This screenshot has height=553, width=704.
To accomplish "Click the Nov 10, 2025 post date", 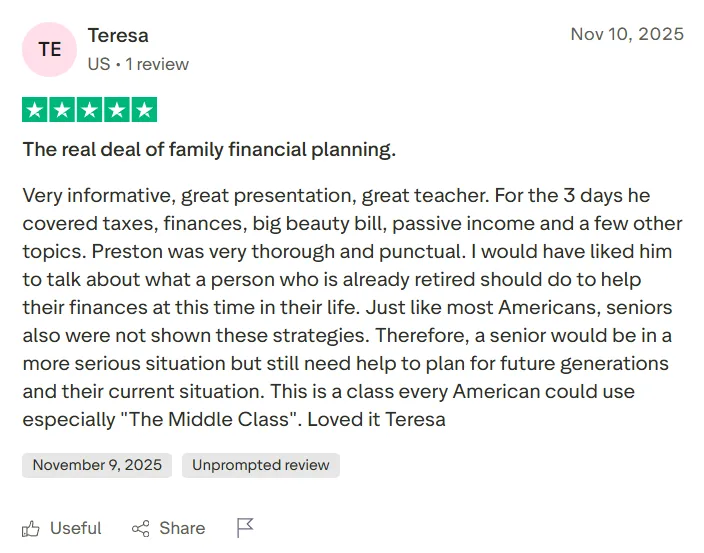I will click(x=627, y=34).
